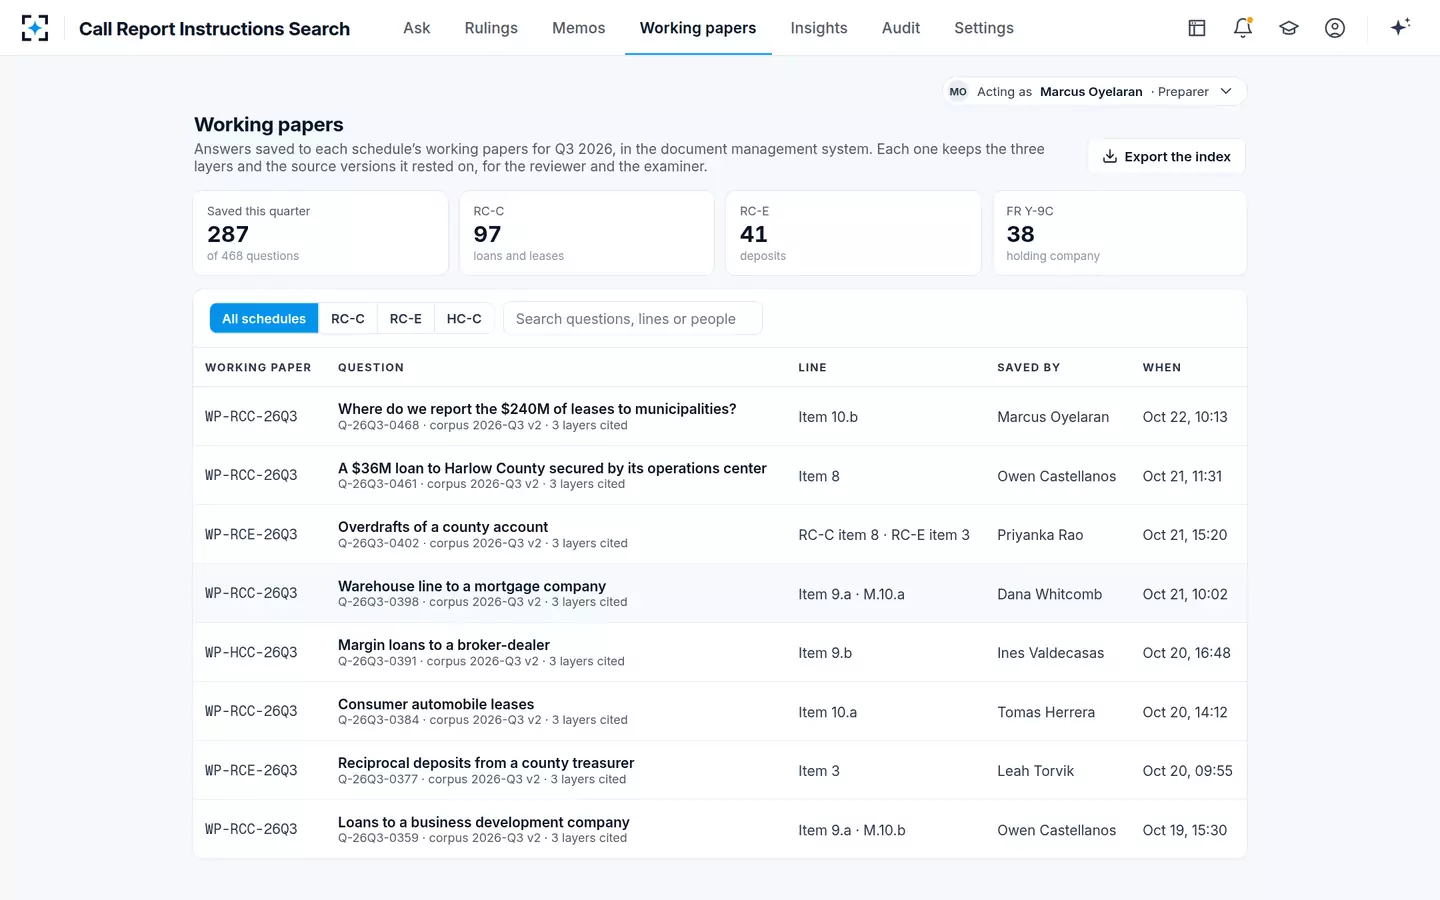Open "Reciprocal deposits from a county treasurer"
1440x900 pixels.
click(486, 763)
